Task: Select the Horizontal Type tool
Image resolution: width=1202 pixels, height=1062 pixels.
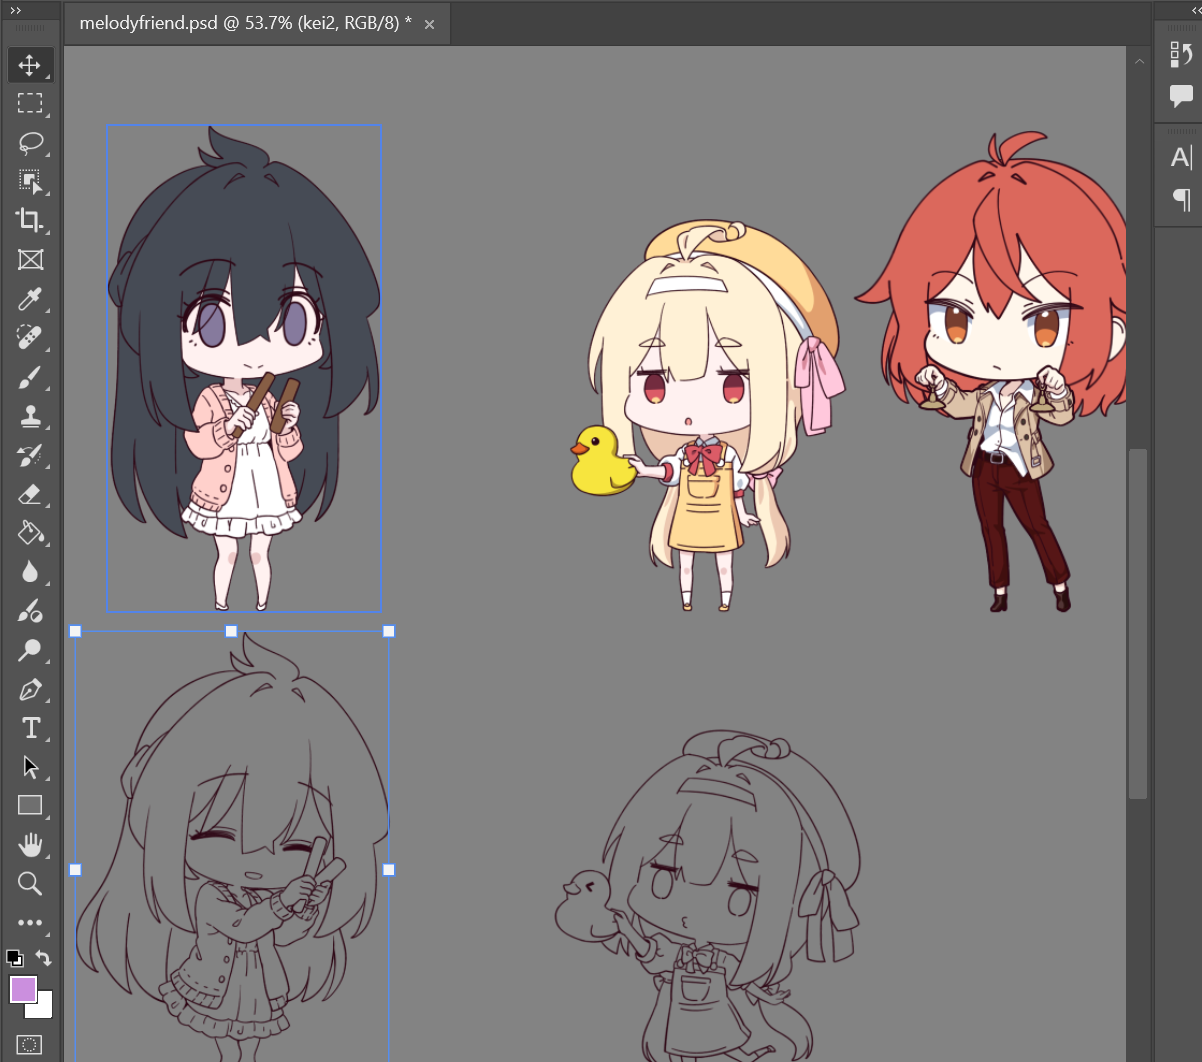Action: coord(30,729)
